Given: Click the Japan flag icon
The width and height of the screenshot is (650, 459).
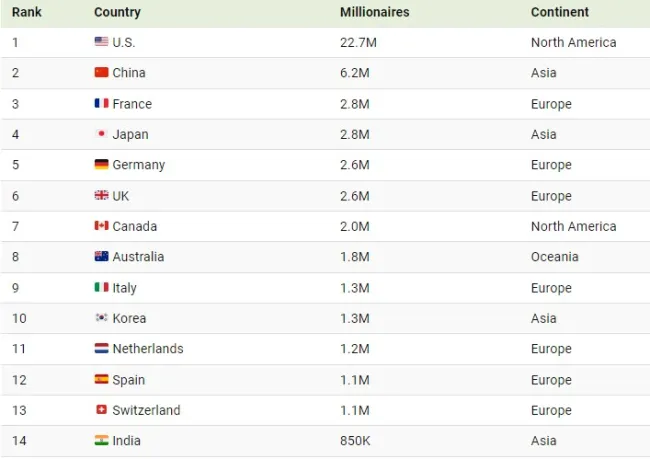Looking at the screenshot, I should pos(101,134).
